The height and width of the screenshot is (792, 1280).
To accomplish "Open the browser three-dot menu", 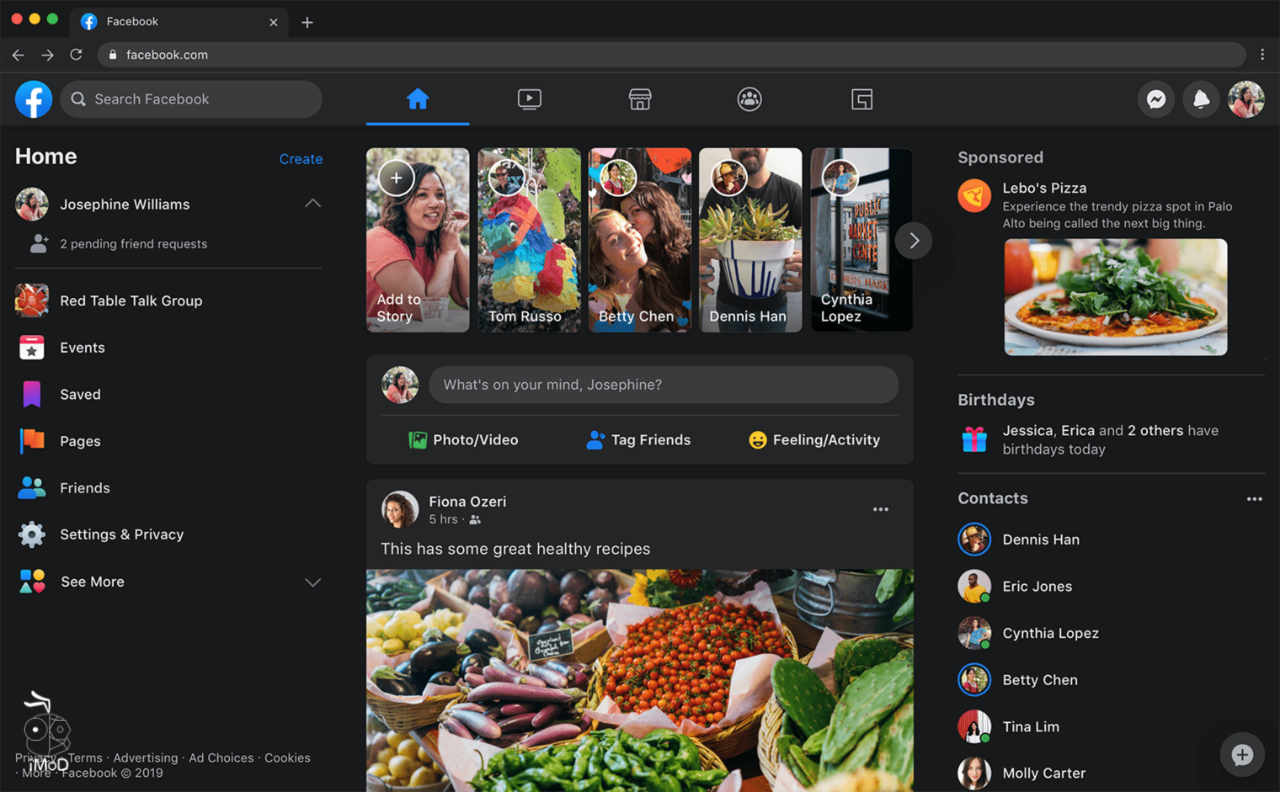I will 1263,55.
